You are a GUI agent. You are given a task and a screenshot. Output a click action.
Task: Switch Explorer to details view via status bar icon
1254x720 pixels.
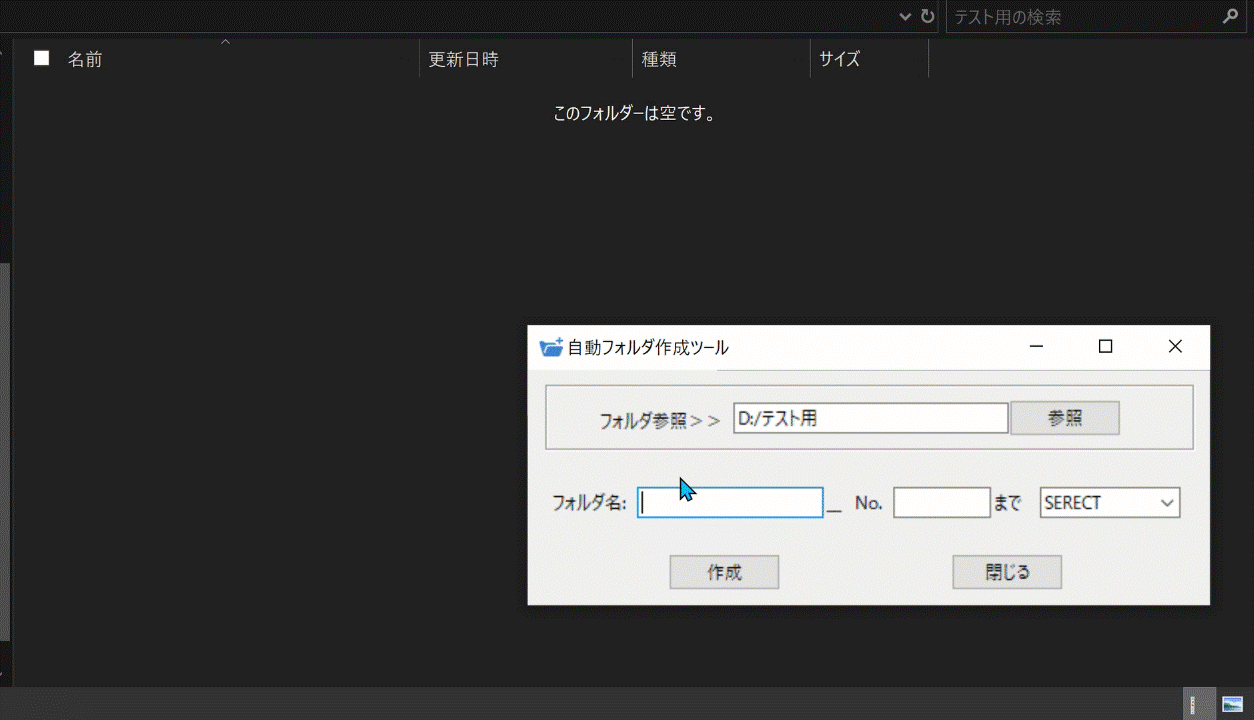(1199, 703)
